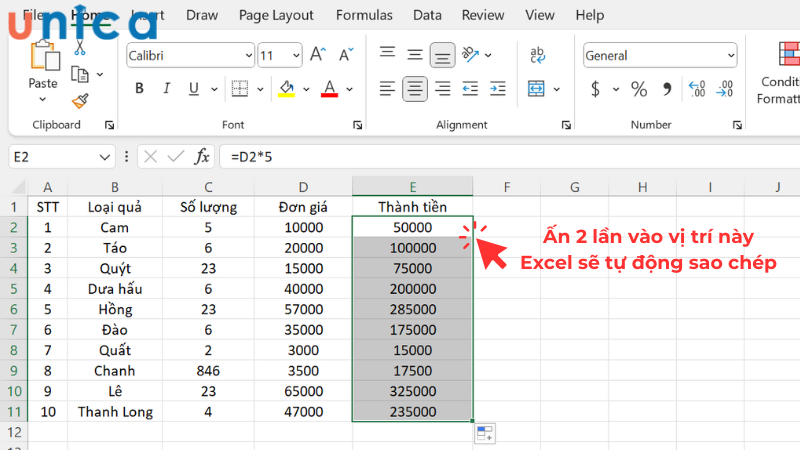Align text right
800x450 pixels.
442,89
